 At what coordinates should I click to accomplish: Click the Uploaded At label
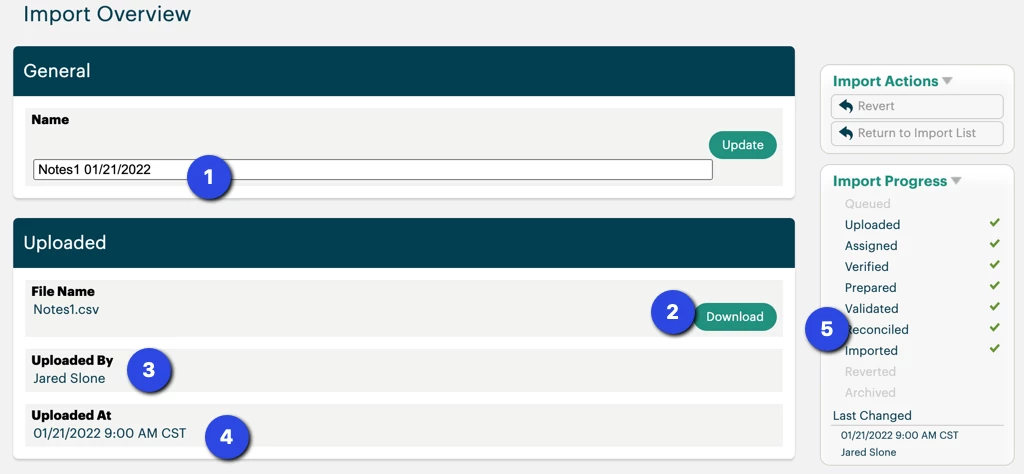tap(71, 415)
